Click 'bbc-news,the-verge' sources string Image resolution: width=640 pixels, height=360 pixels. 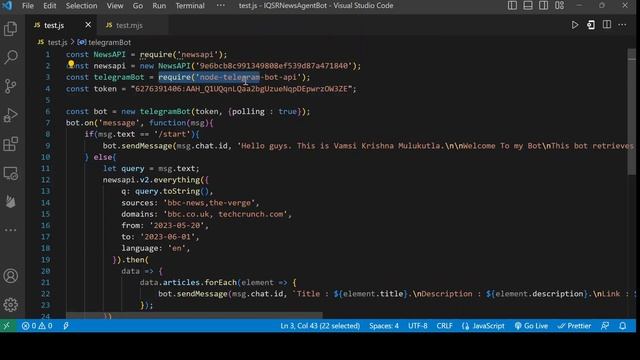[x=209, y=202]
